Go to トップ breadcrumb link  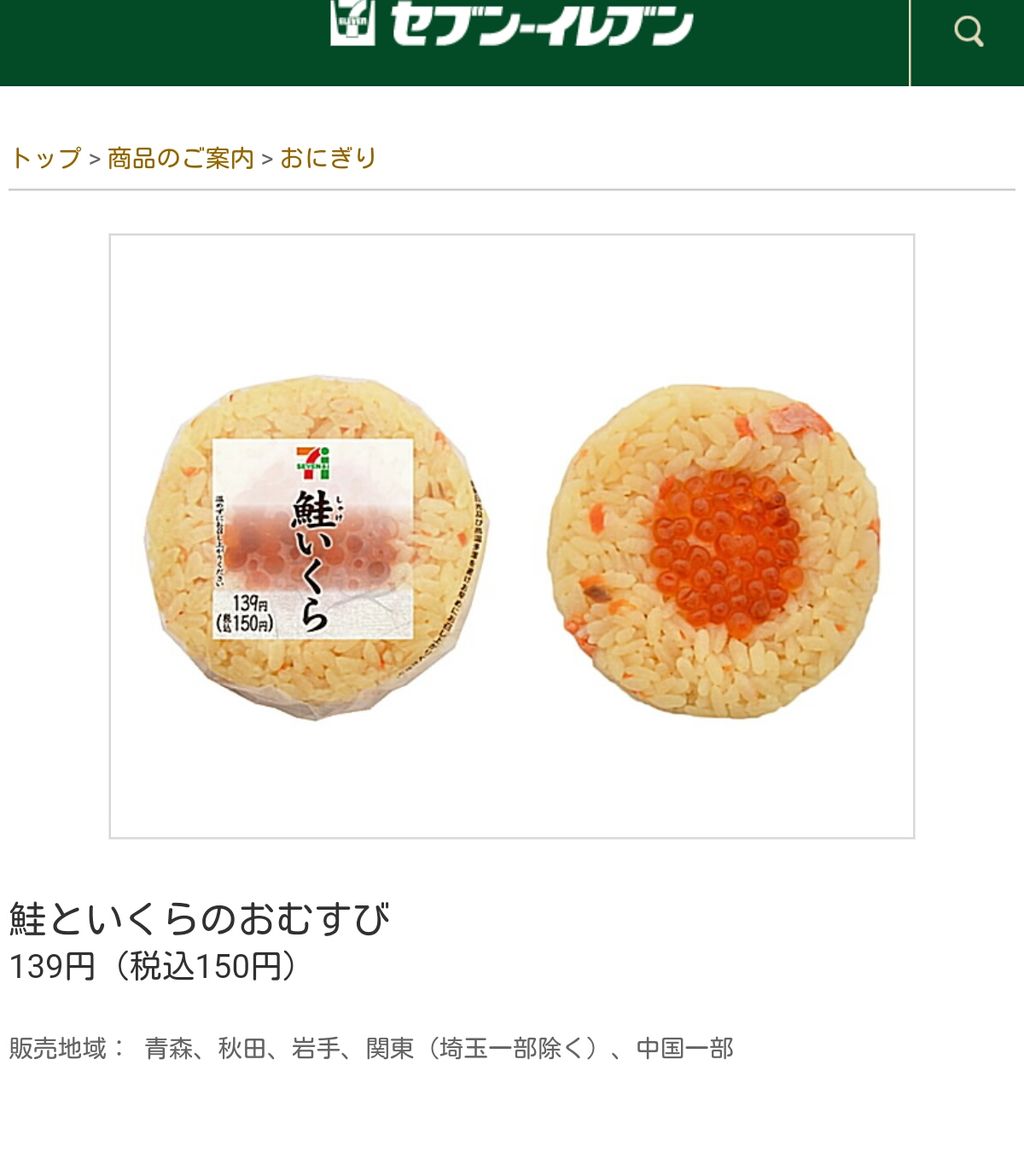click(x=45, y=158)
